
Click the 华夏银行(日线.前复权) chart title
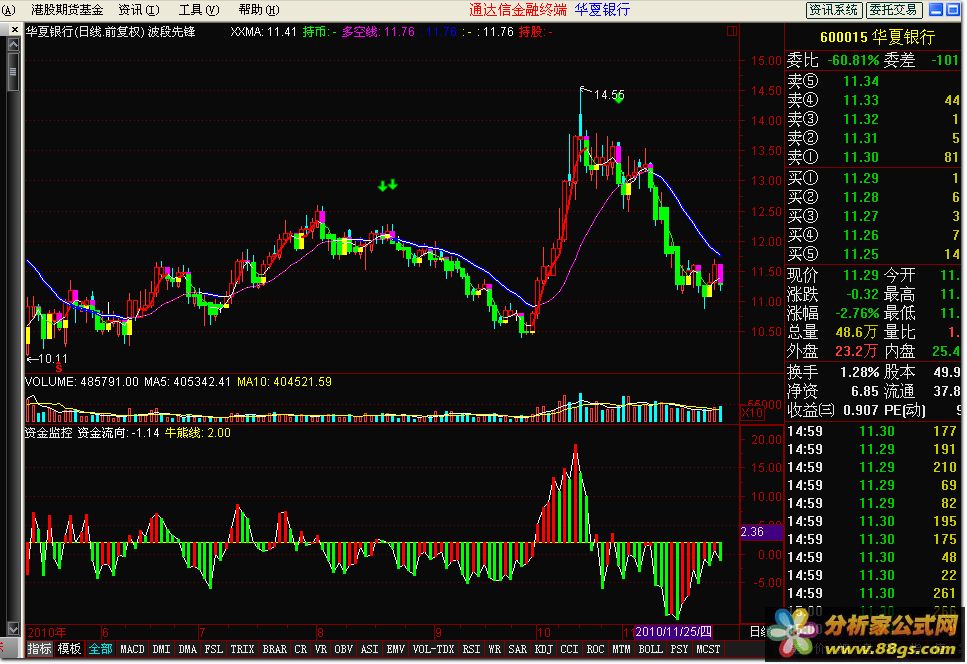tap(84, 31)
